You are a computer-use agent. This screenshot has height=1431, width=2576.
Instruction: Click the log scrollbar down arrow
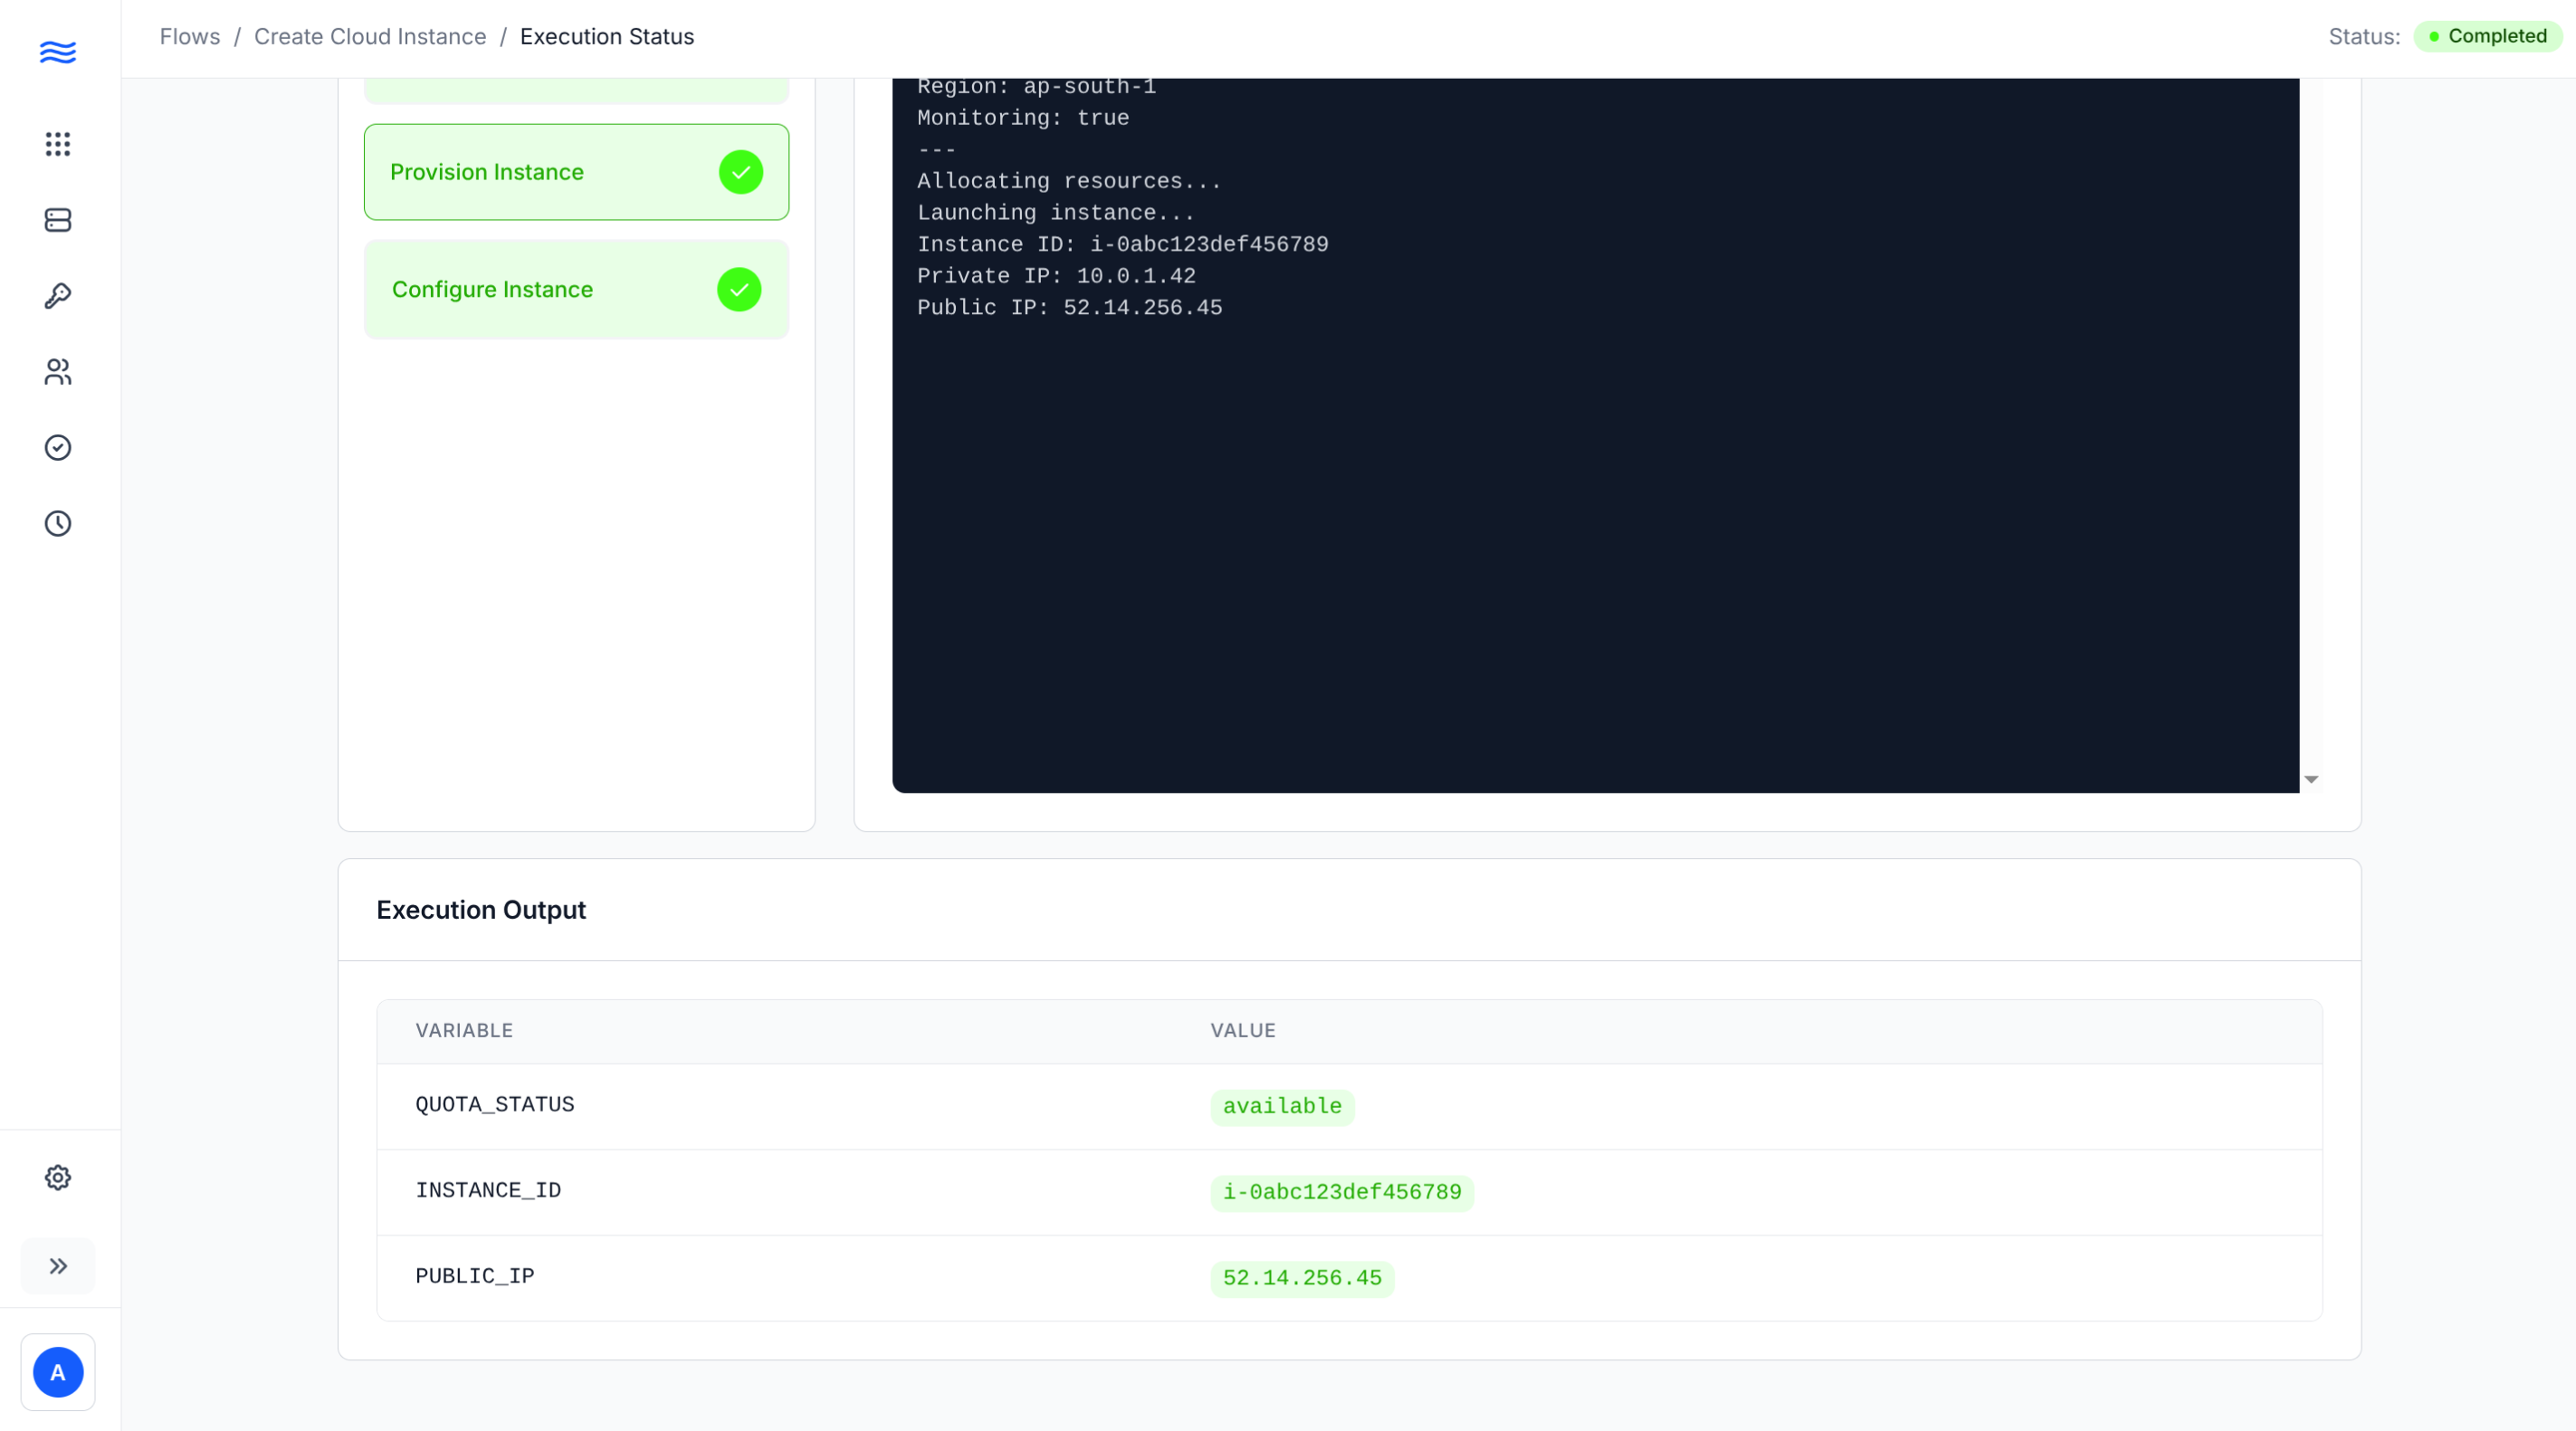click(2311, 779)
